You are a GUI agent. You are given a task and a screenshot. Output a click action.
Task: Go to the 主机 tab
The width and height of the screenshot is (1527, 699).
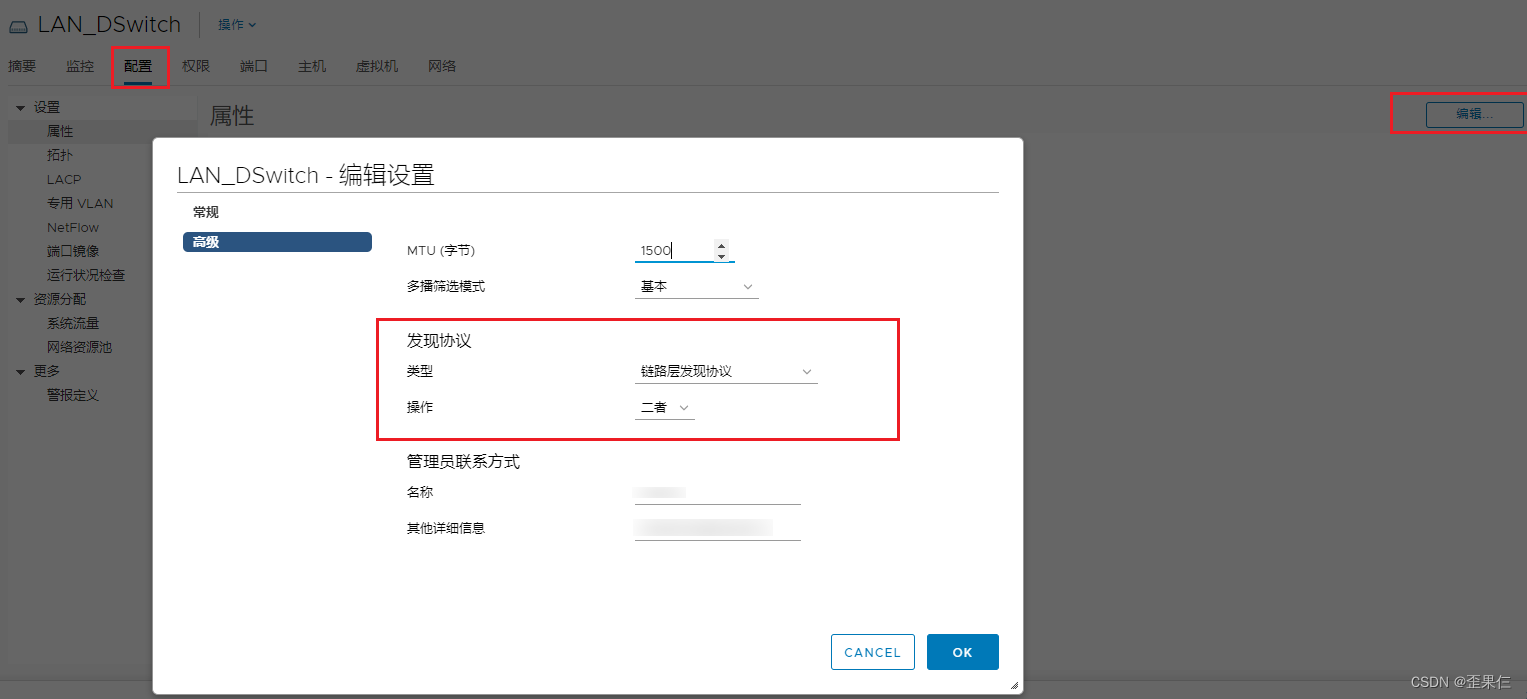pos(312,66)
